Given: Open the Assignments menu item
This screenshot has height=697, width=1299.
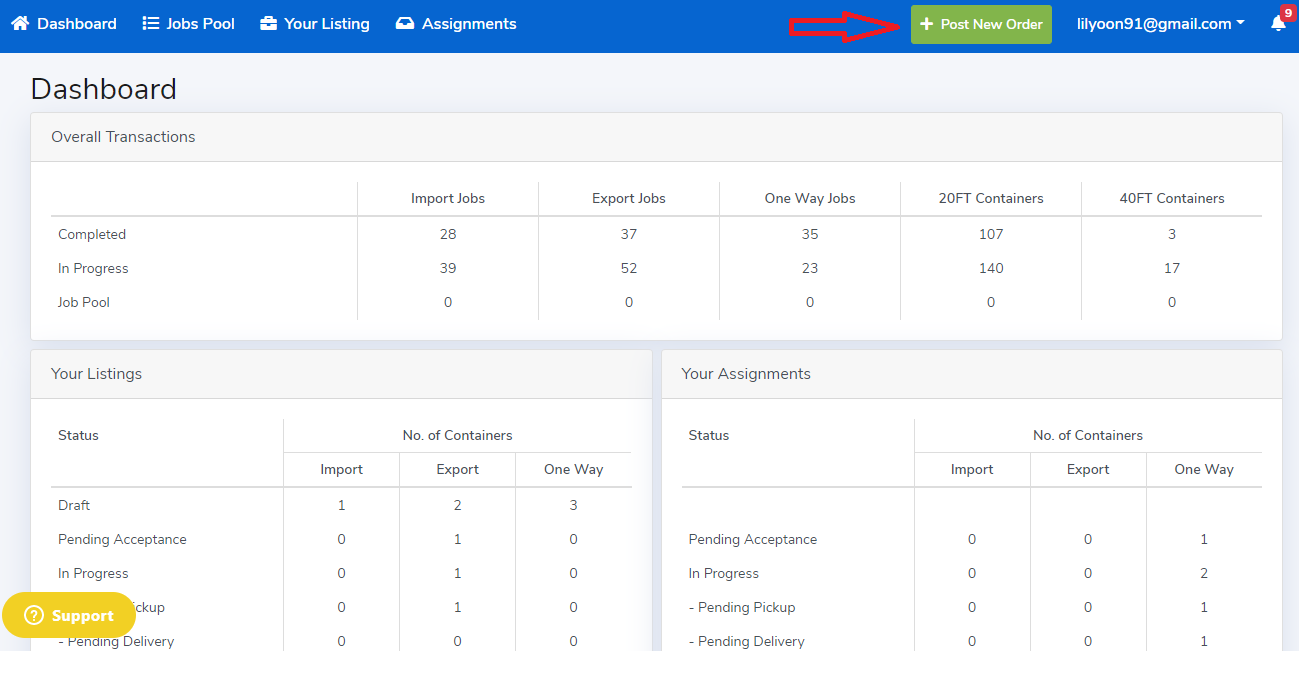Looking at the screenshot, I should tap(469, 23).
